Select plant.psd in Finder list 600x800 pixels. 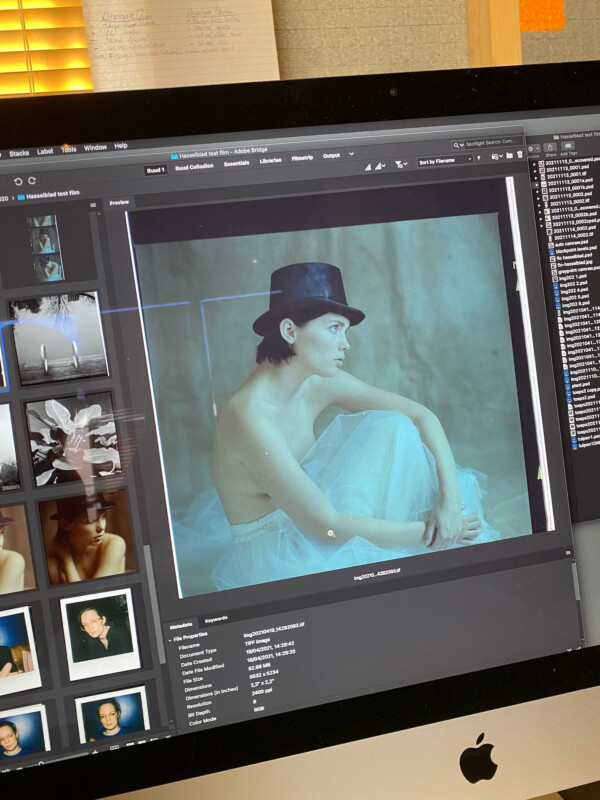coord(579,384)
